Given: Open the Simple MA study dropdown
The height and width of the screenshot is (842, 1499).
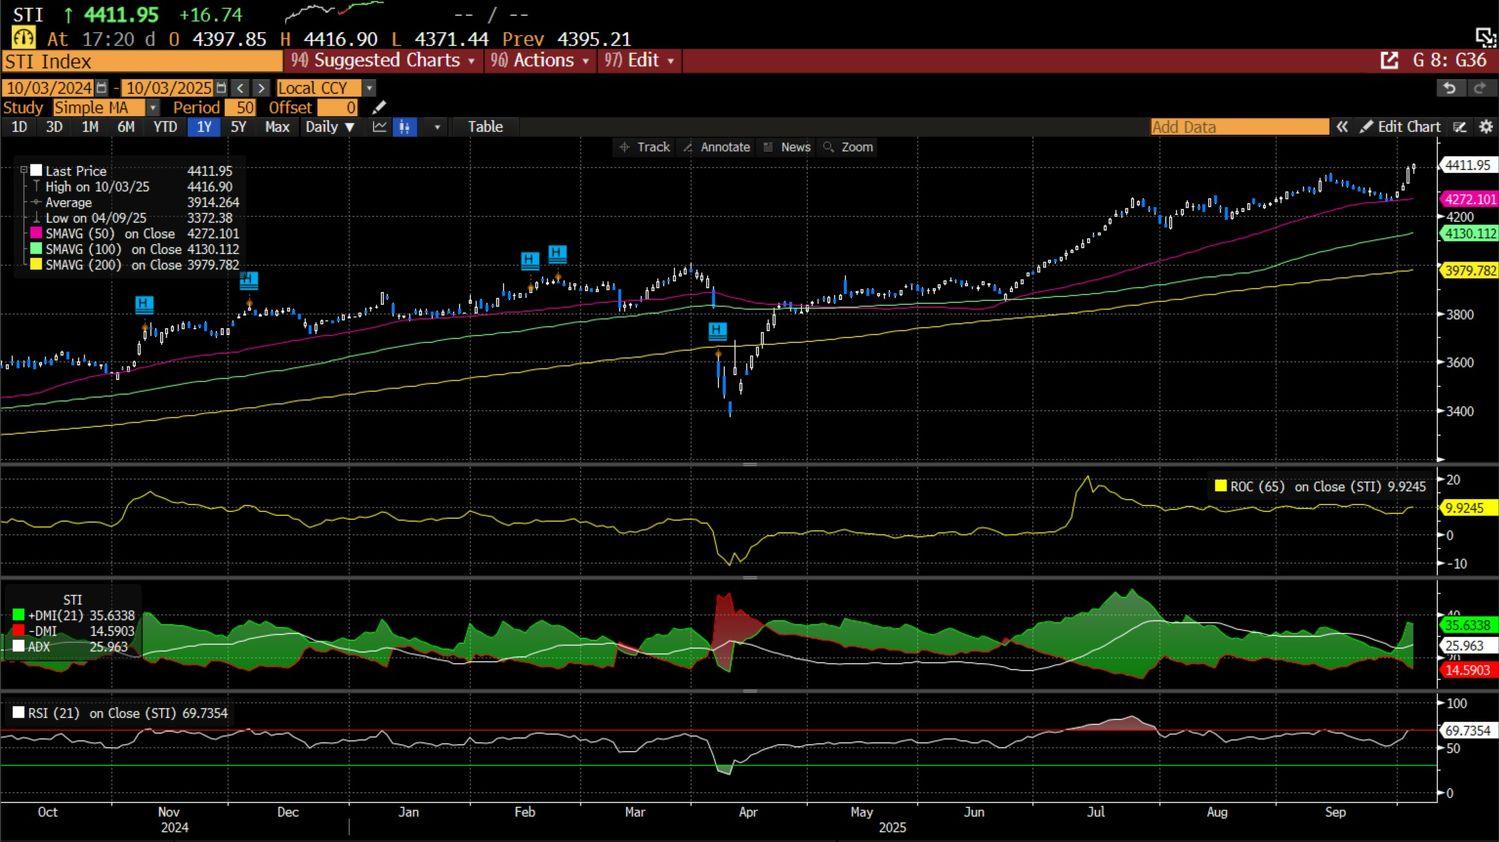Looking at the screenshot, I should 152,108.
